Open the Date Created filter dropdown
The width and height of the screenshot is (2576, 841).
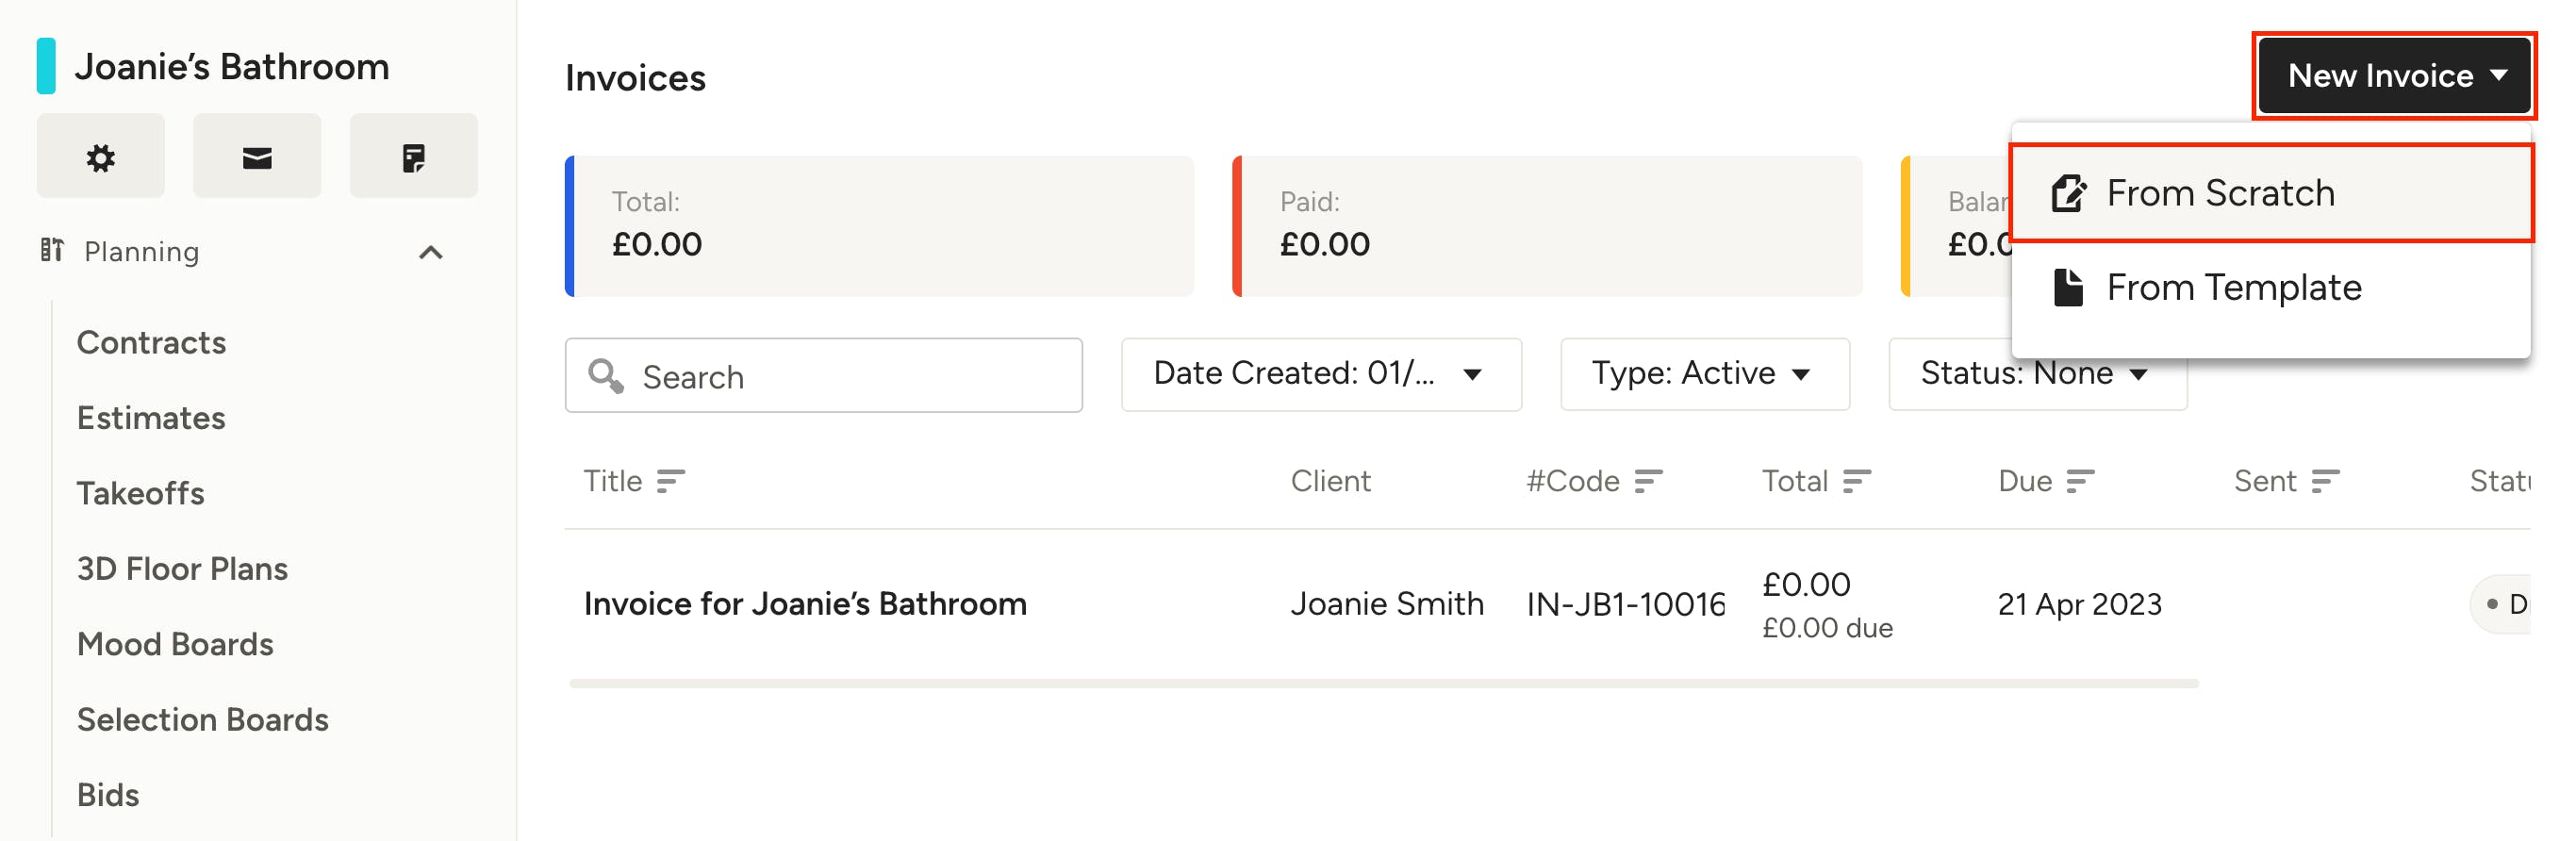pos(1321,374)
